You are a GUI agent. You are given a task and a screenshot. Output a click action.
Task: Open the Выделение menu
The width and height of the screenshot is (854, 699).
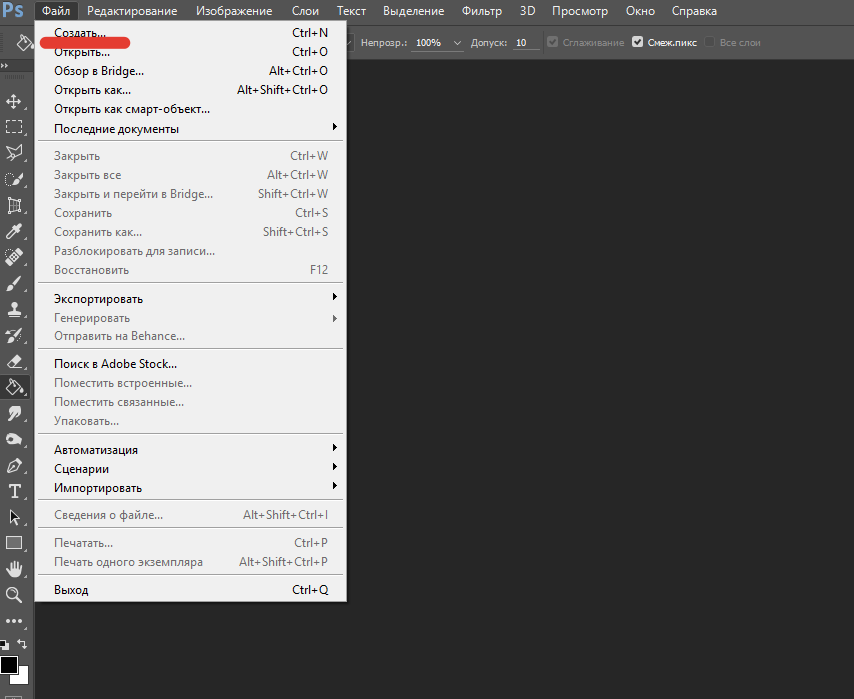coord(413,11)
